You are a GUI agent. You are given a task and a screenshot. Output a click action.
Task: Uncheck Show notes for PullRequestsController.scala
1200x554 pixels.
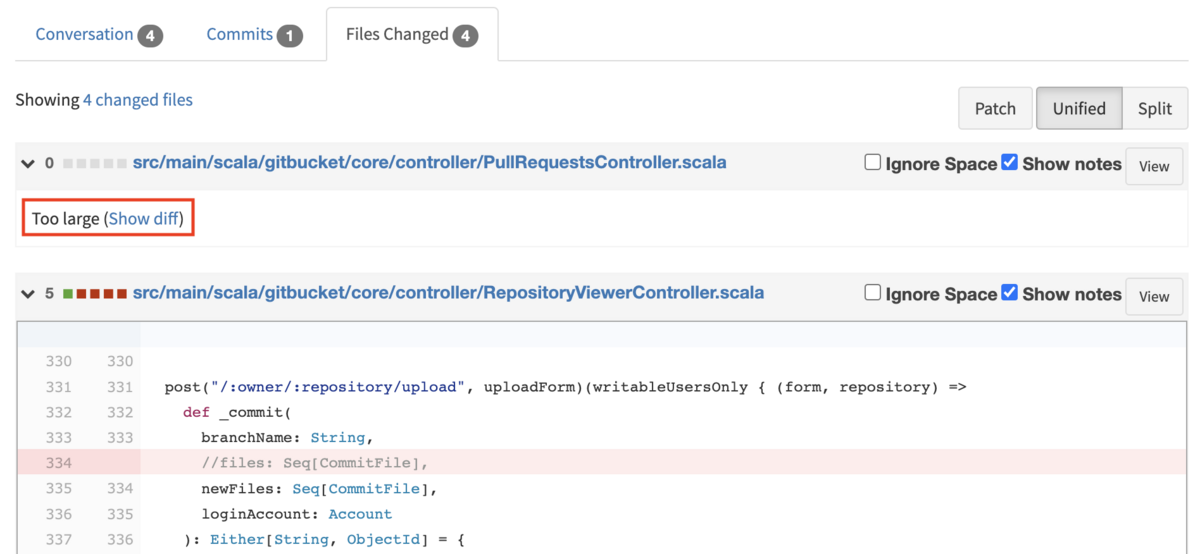(1010, 163)
